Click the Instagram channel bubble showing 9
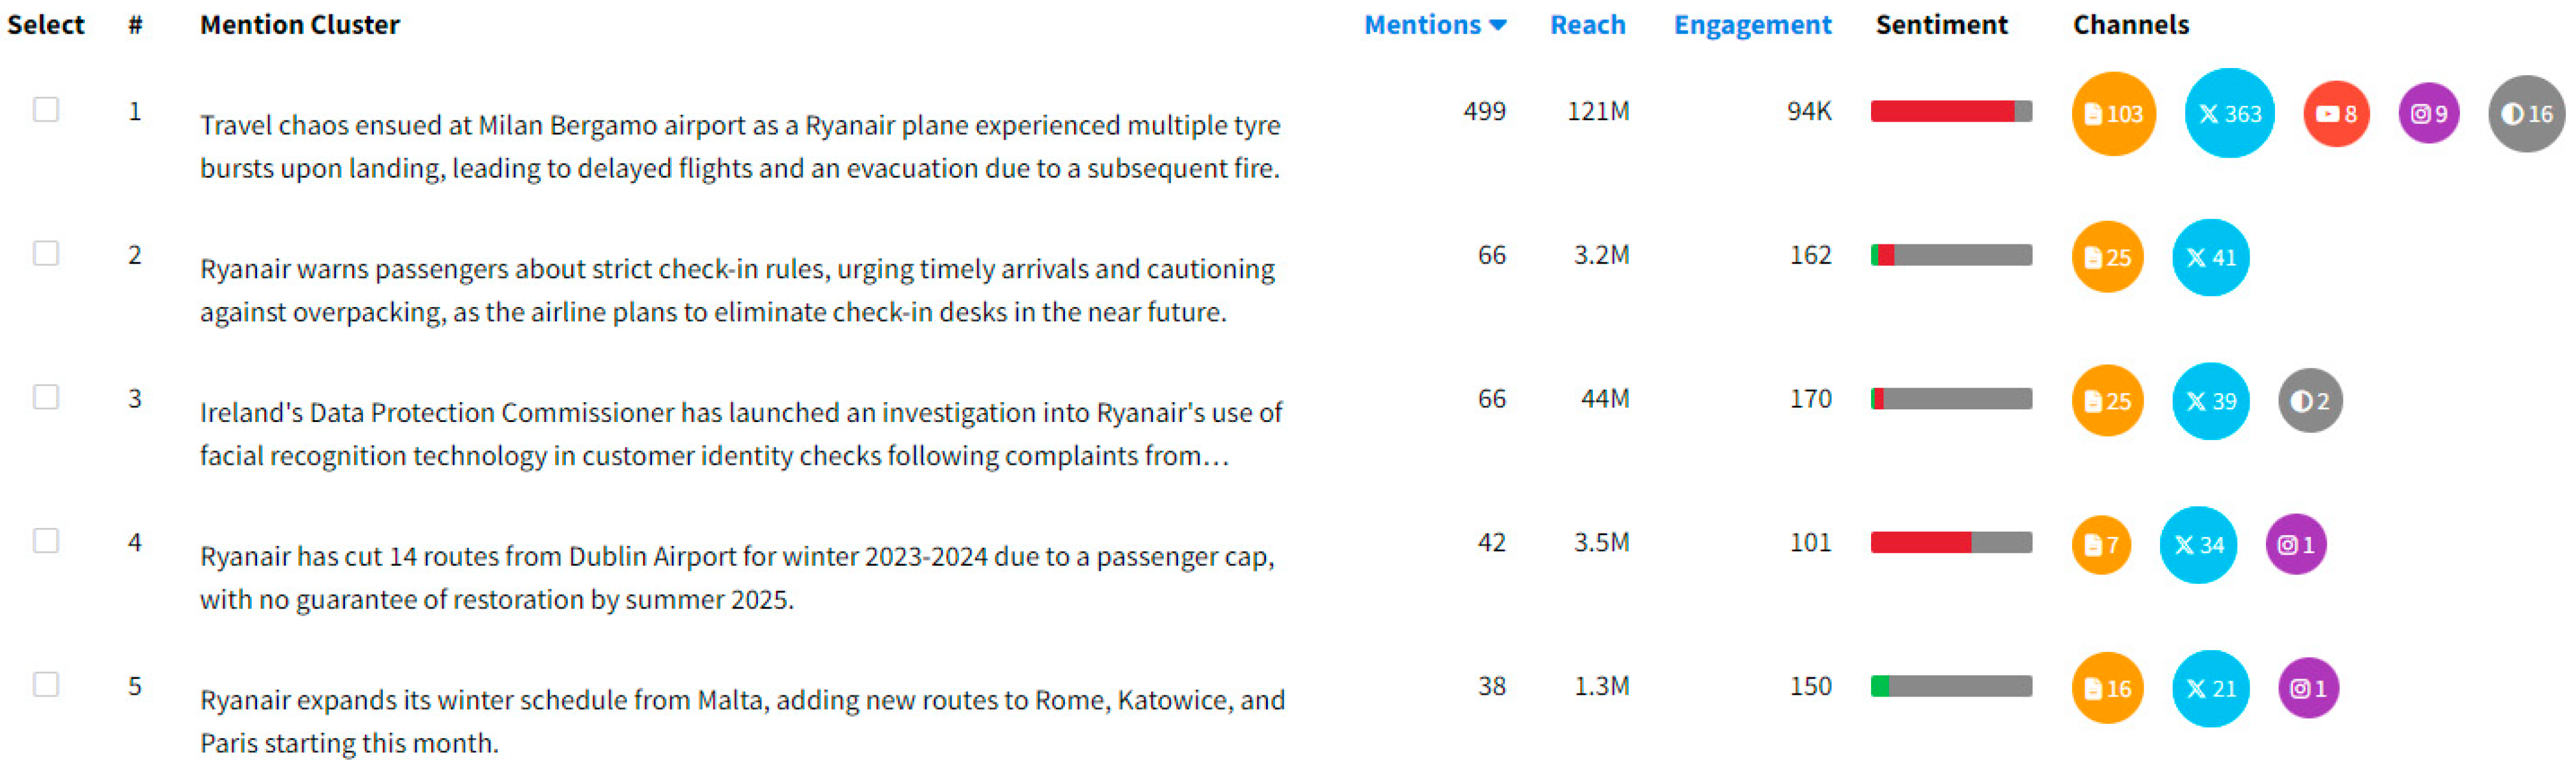This screenshot has height=773, width=2576. click(2428, 114)
